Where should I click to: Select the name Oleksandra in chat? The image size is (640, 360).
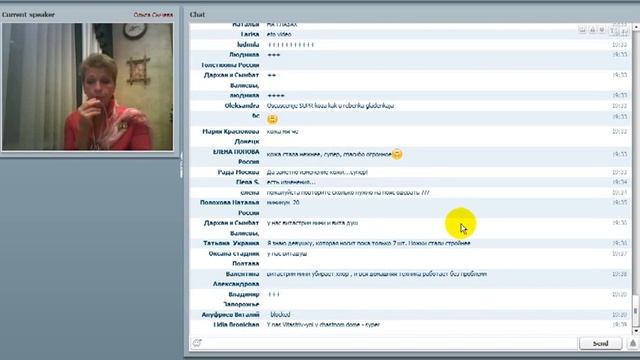point(242,106)
